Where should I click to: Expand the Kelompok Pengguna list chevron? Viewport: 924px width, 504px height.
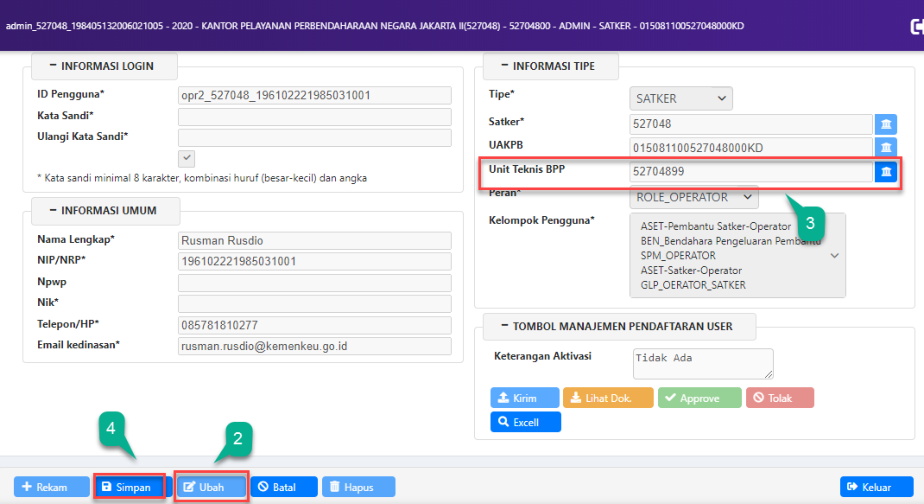(x=834, y=256)
